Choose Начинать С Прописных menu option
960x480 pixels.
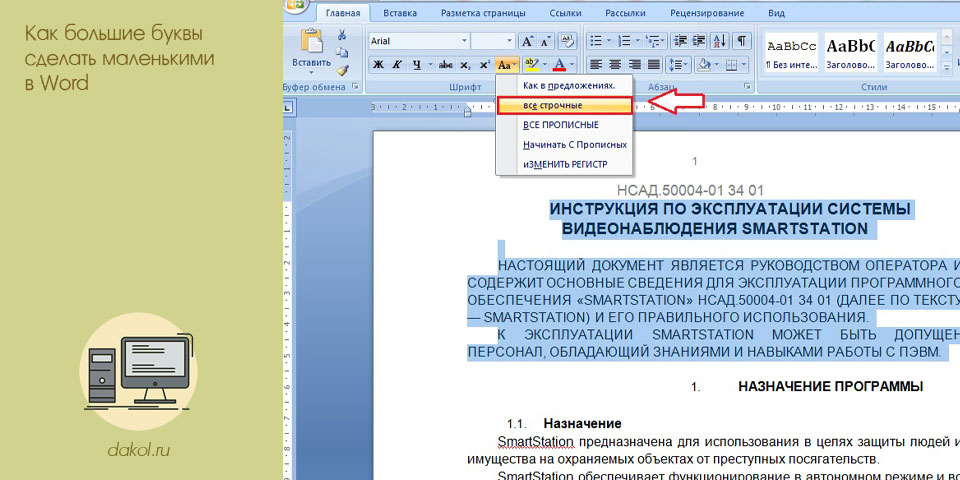[564, 145]
